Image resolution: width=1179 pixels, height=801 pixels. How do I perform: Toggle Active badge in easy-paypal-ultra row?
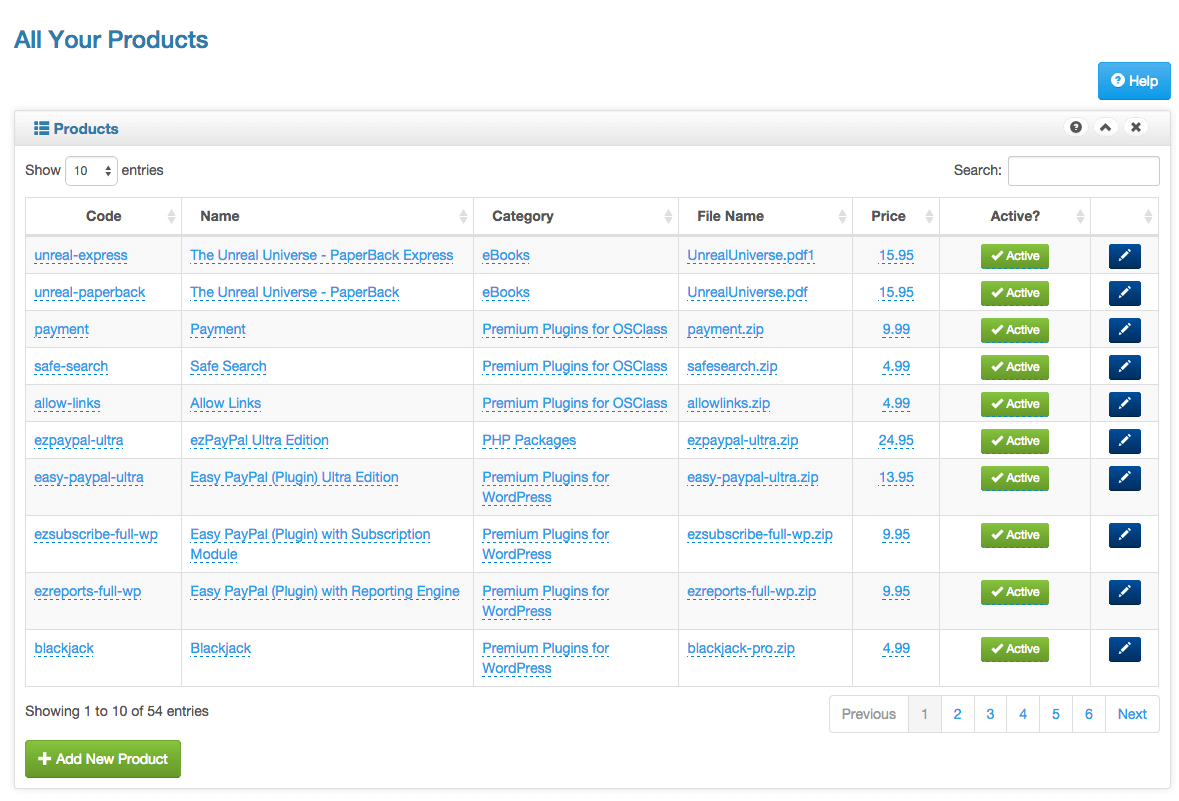[1014, 478]
